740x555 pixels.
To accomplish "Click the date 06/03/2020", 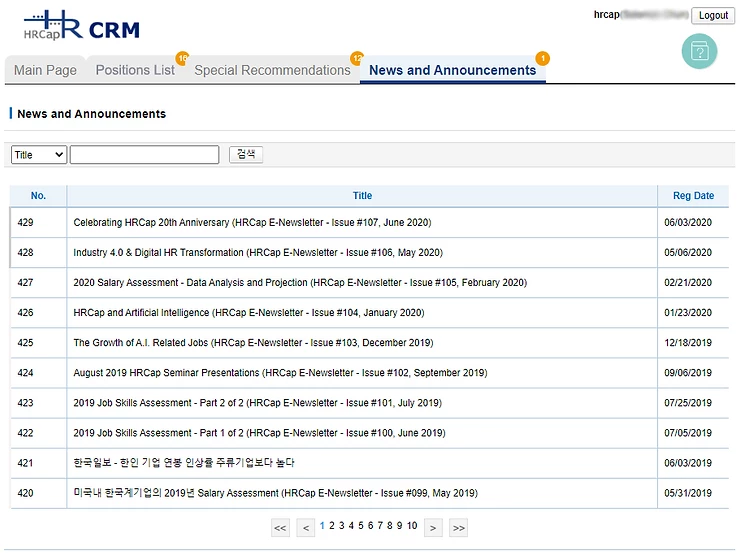I will click(688, 222).
